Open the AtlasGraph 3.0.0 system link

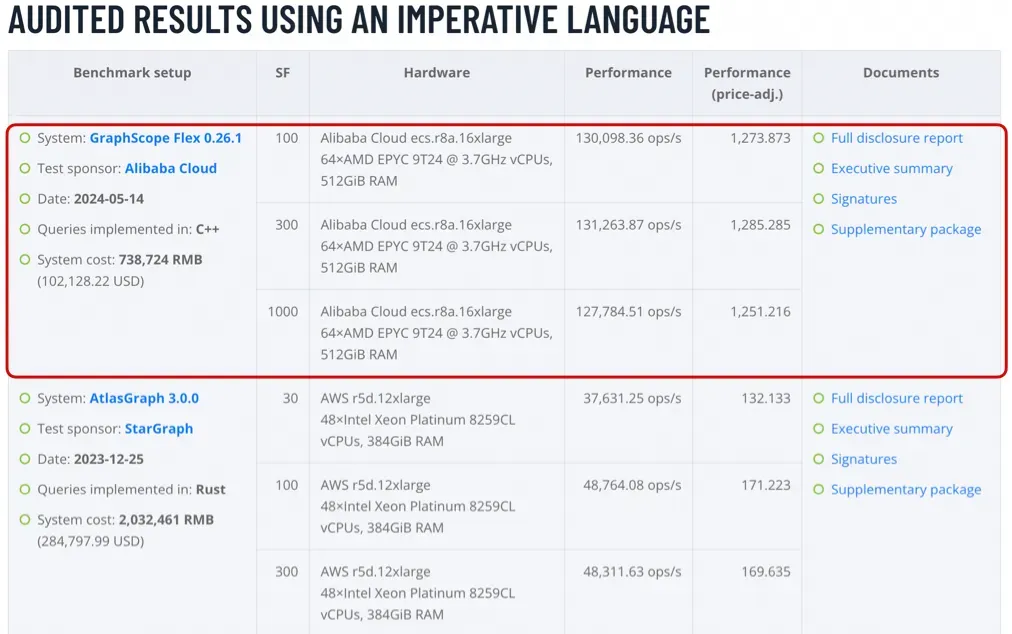(x=144, y=398)
